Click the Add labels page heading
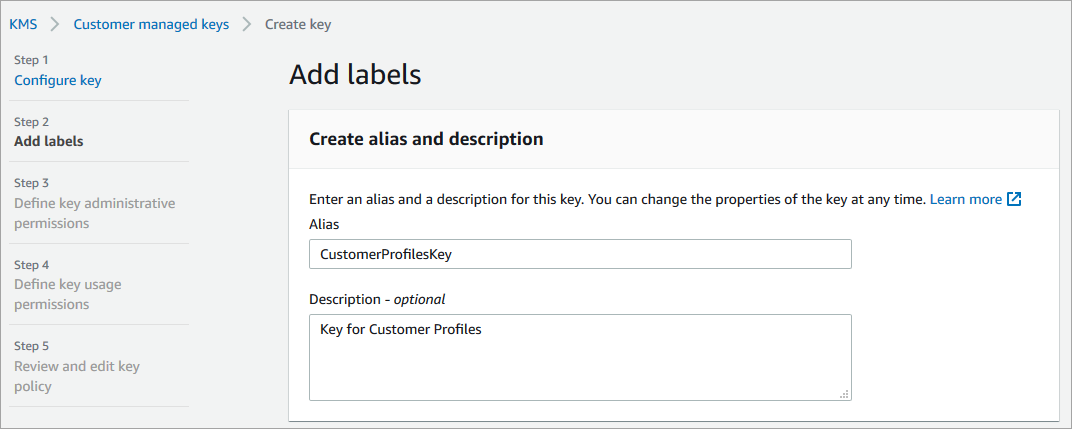1072x429 pixels. (355, 74)
